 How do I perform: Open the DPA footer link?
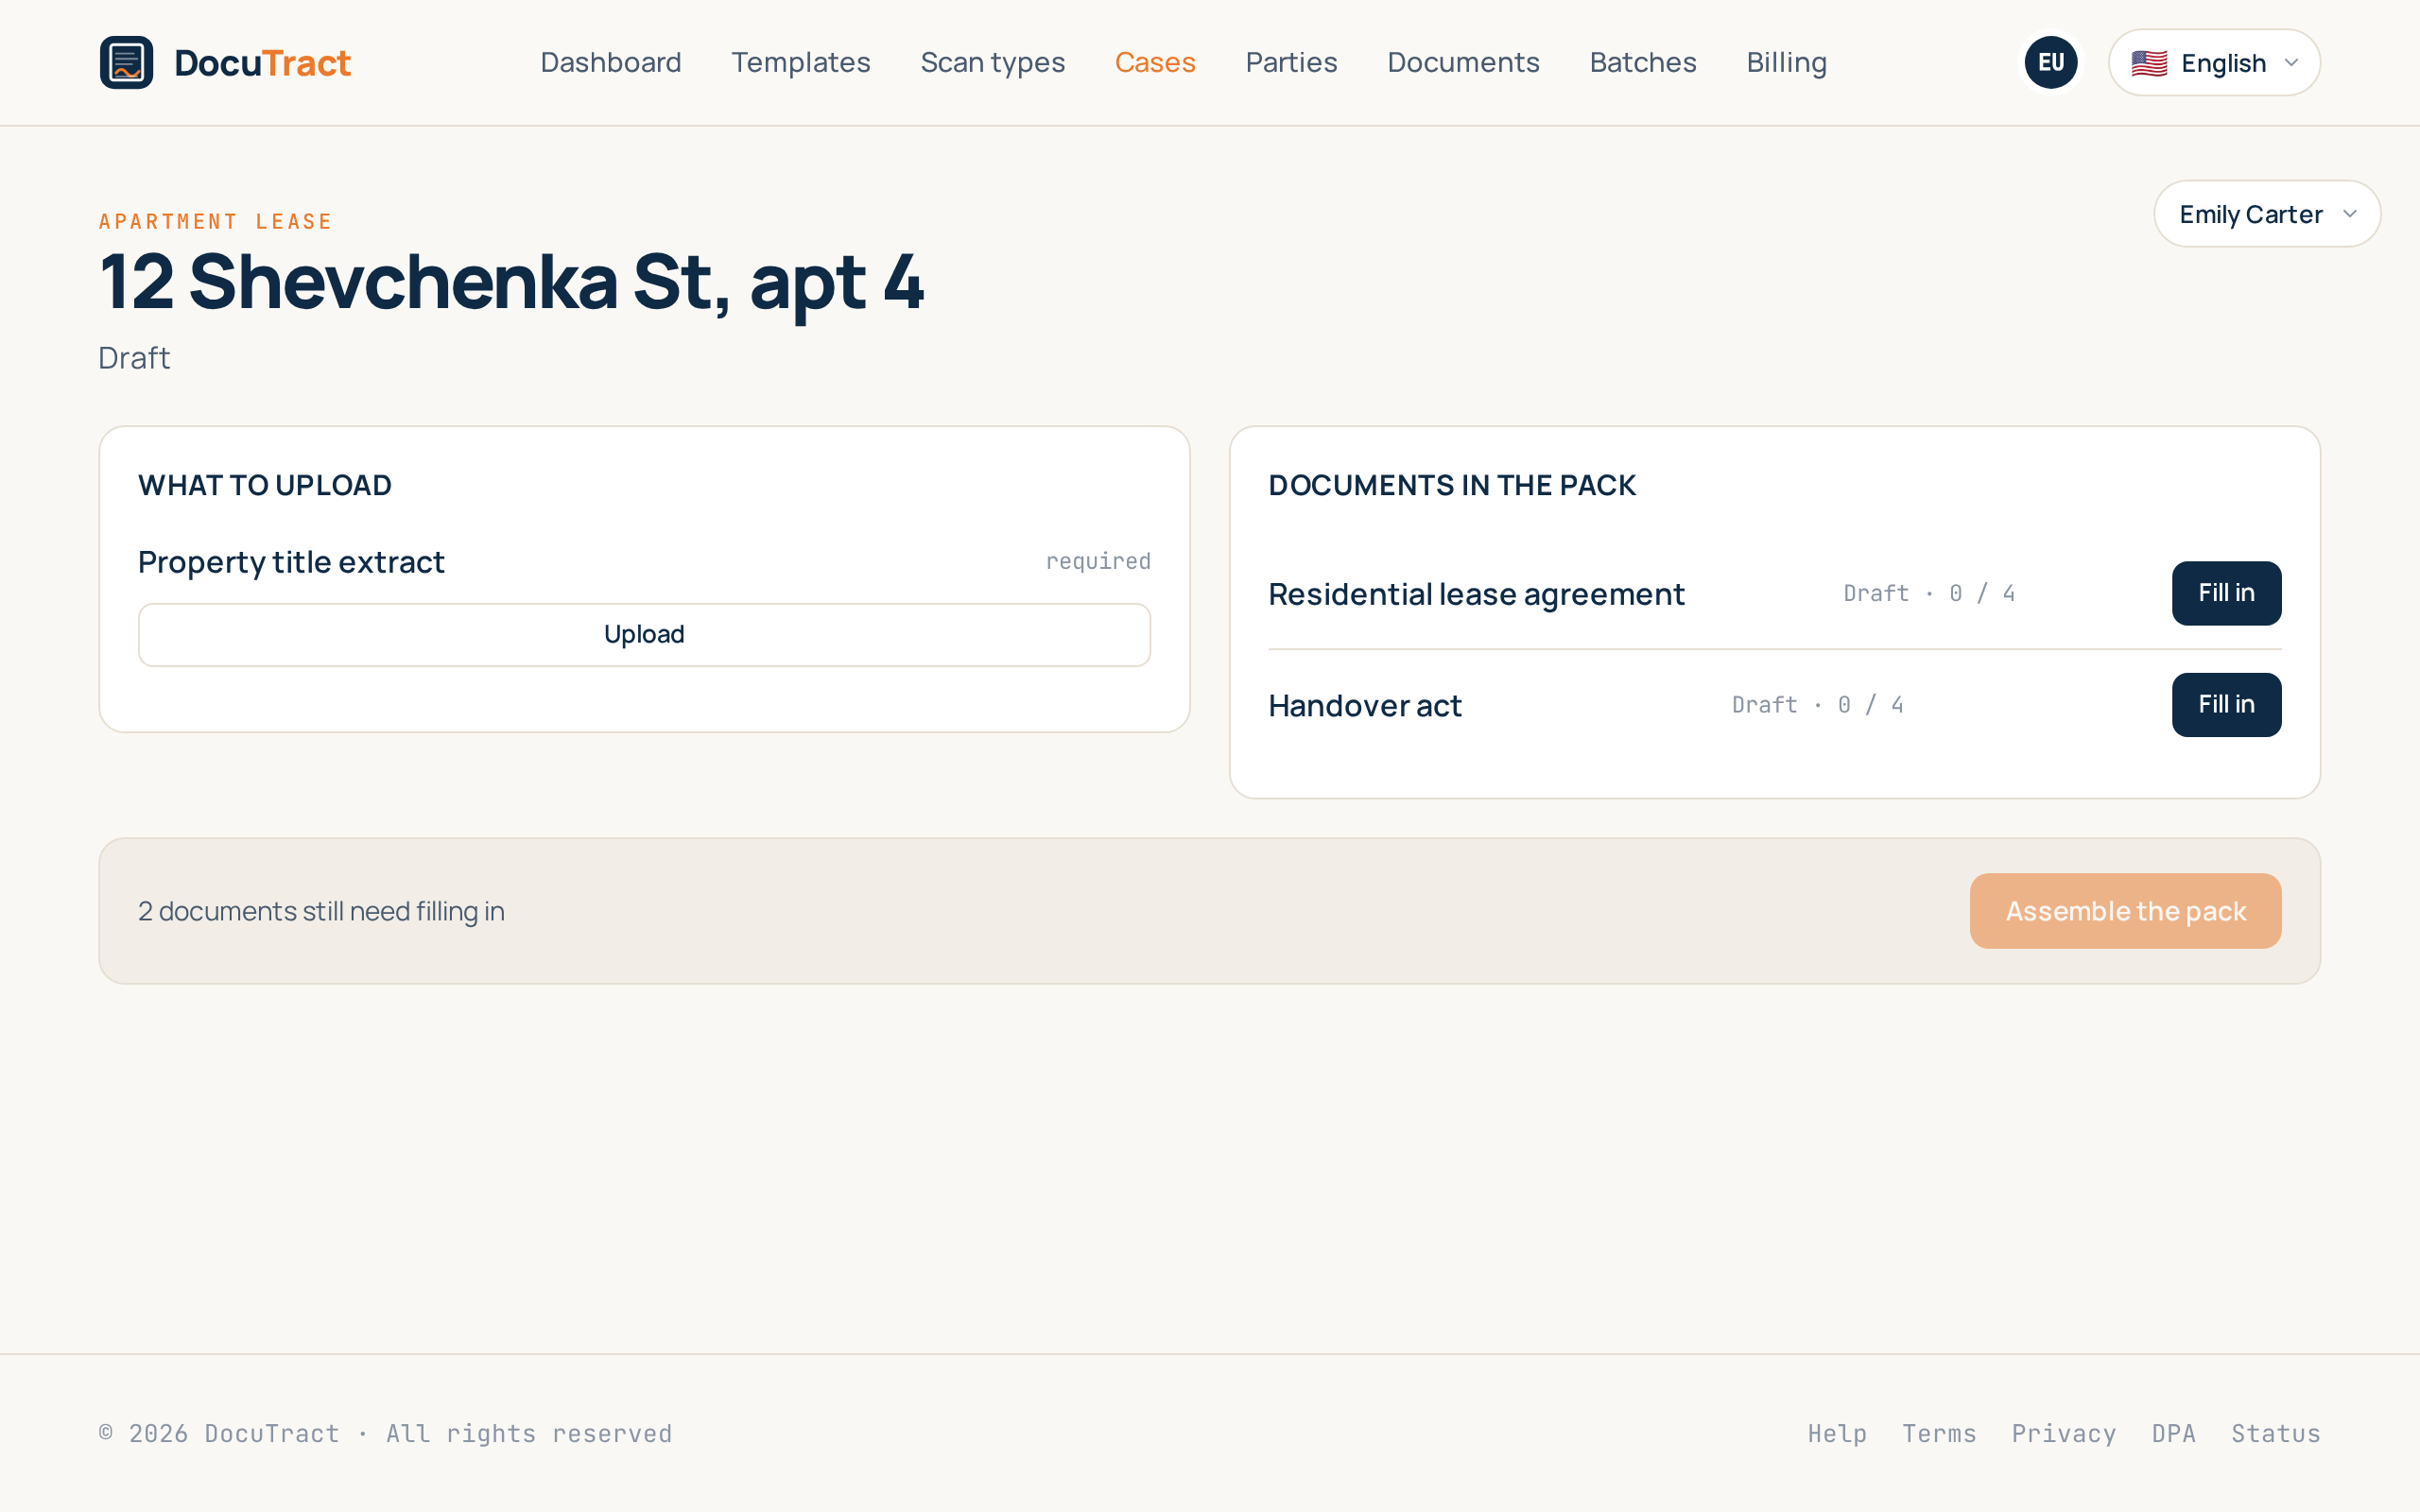coord(2173,1433)
